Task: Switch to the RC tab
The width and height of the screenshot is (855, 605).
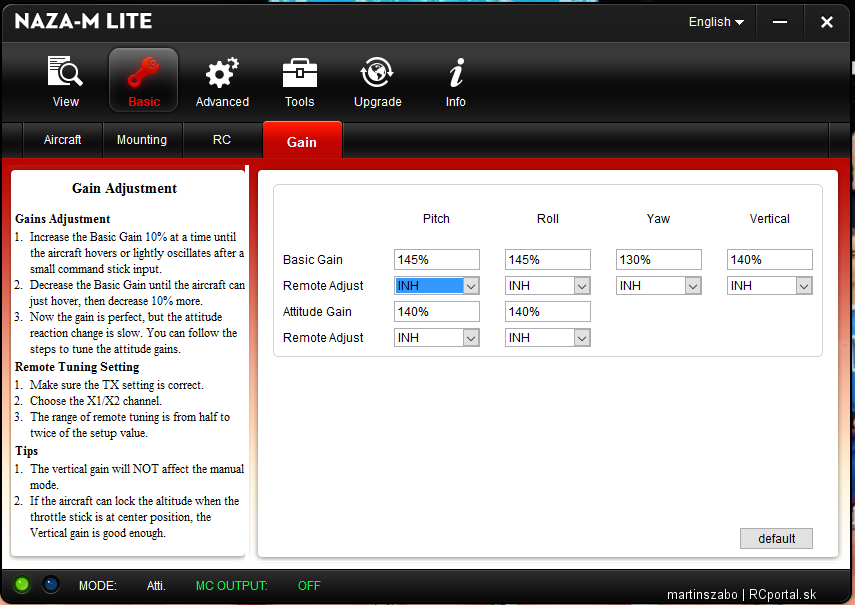Action: point(222,140)
